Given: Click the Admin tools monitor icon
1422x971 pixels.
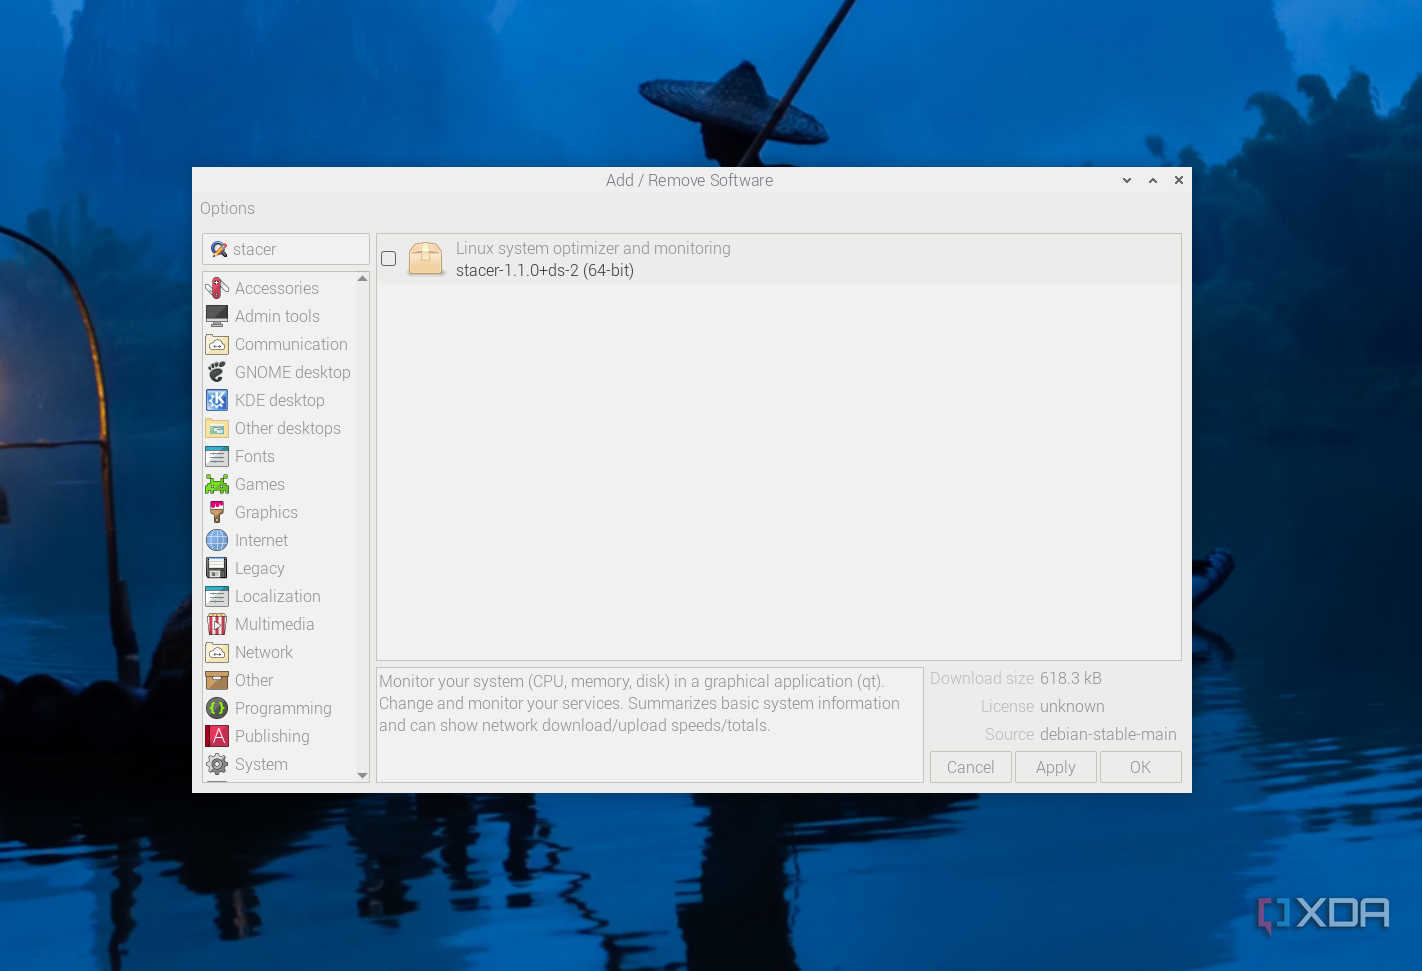Looking at the screenshot, I should (217, 316).
